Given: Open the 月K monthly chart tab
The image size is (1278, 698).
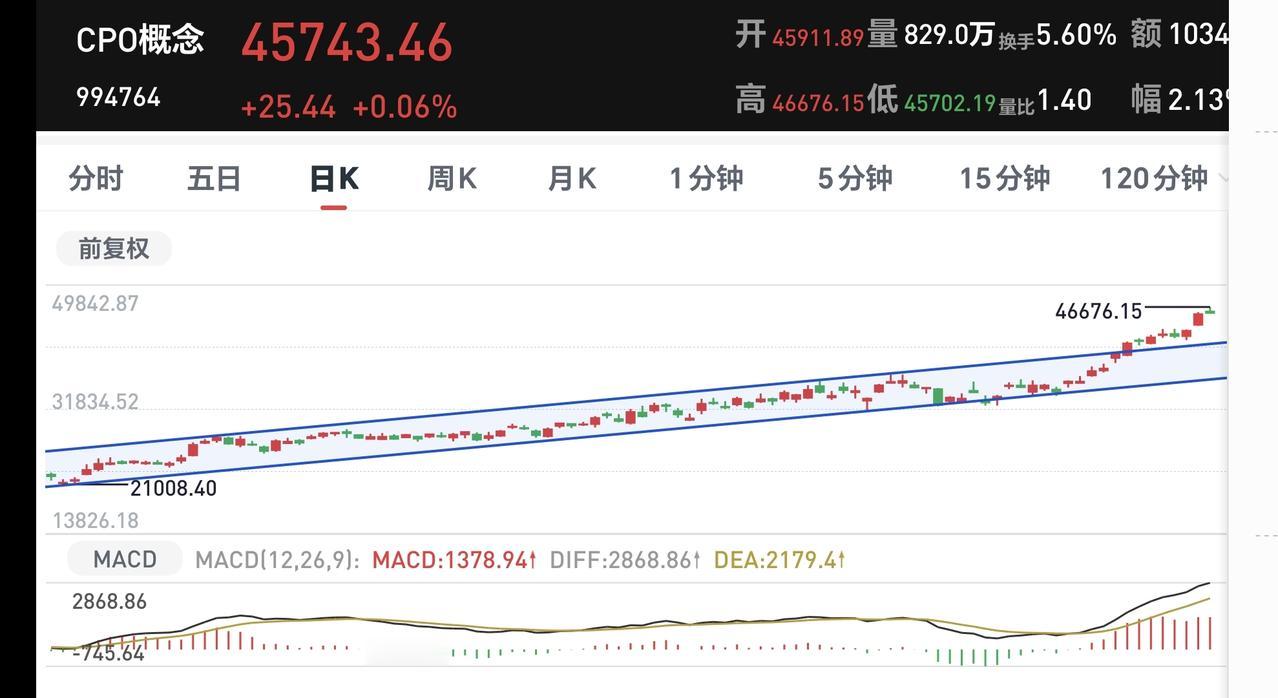Looking at the screenshot, I should (x=572, y=179).
